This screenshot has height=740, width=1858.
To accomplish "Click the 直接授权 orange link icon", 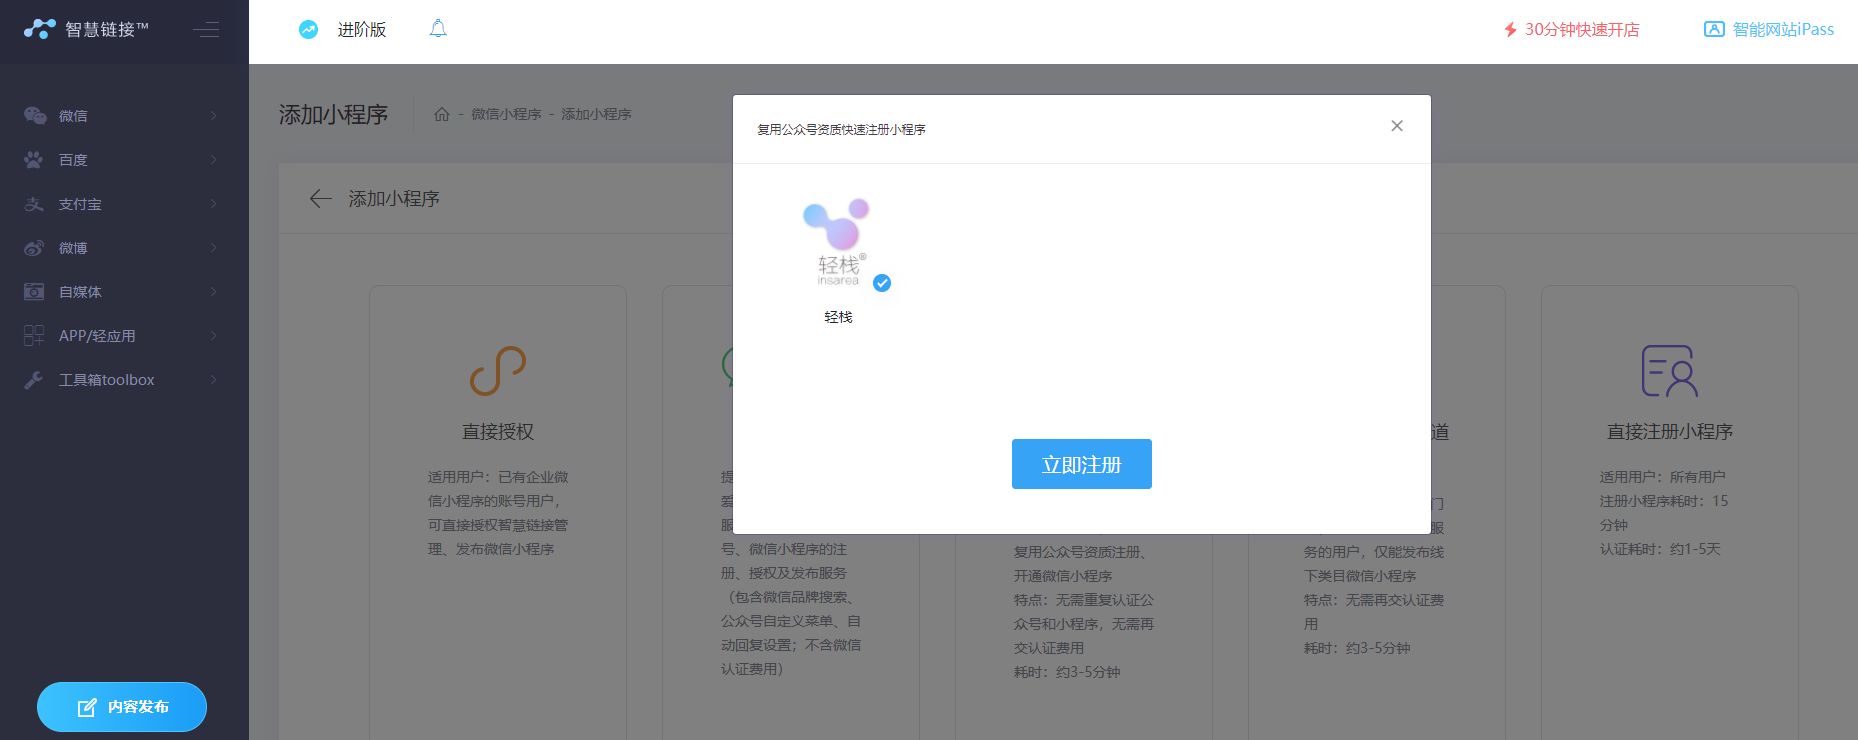I will (498, 371).
